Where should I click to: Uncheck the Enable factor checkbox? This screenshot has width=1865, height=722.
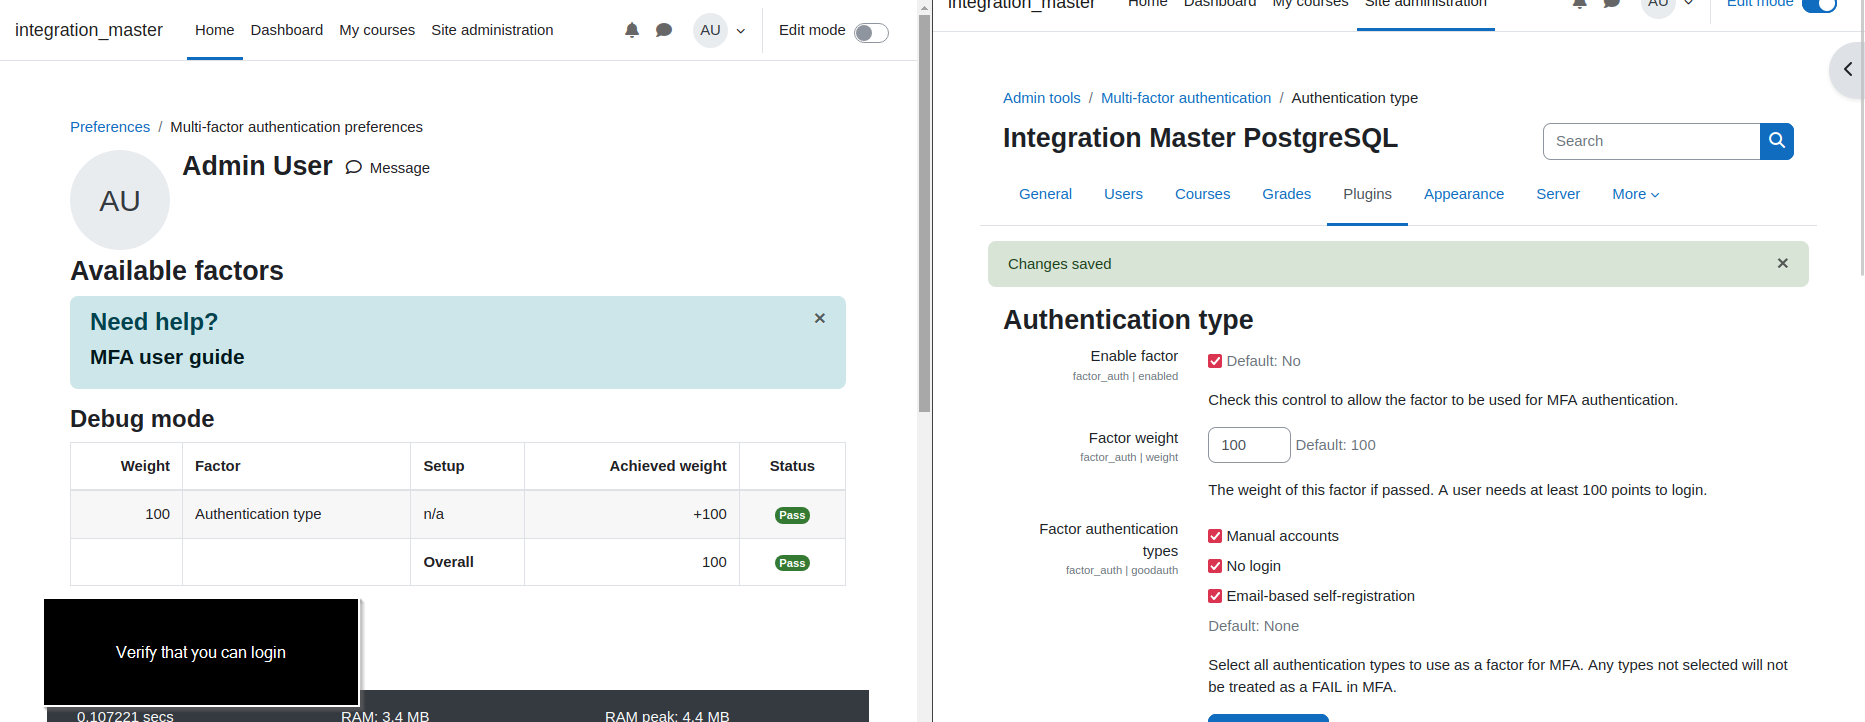(x=1215, y=361)
